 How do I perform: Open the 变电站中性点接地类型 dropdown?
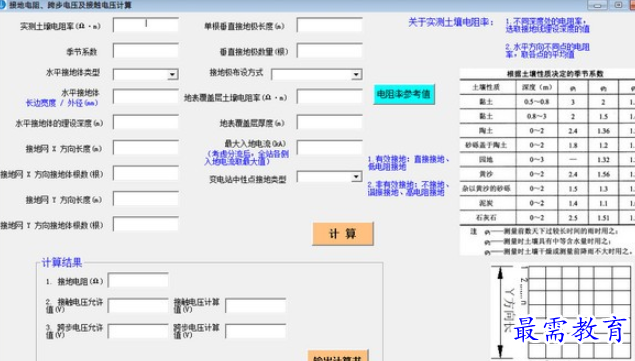356,177
